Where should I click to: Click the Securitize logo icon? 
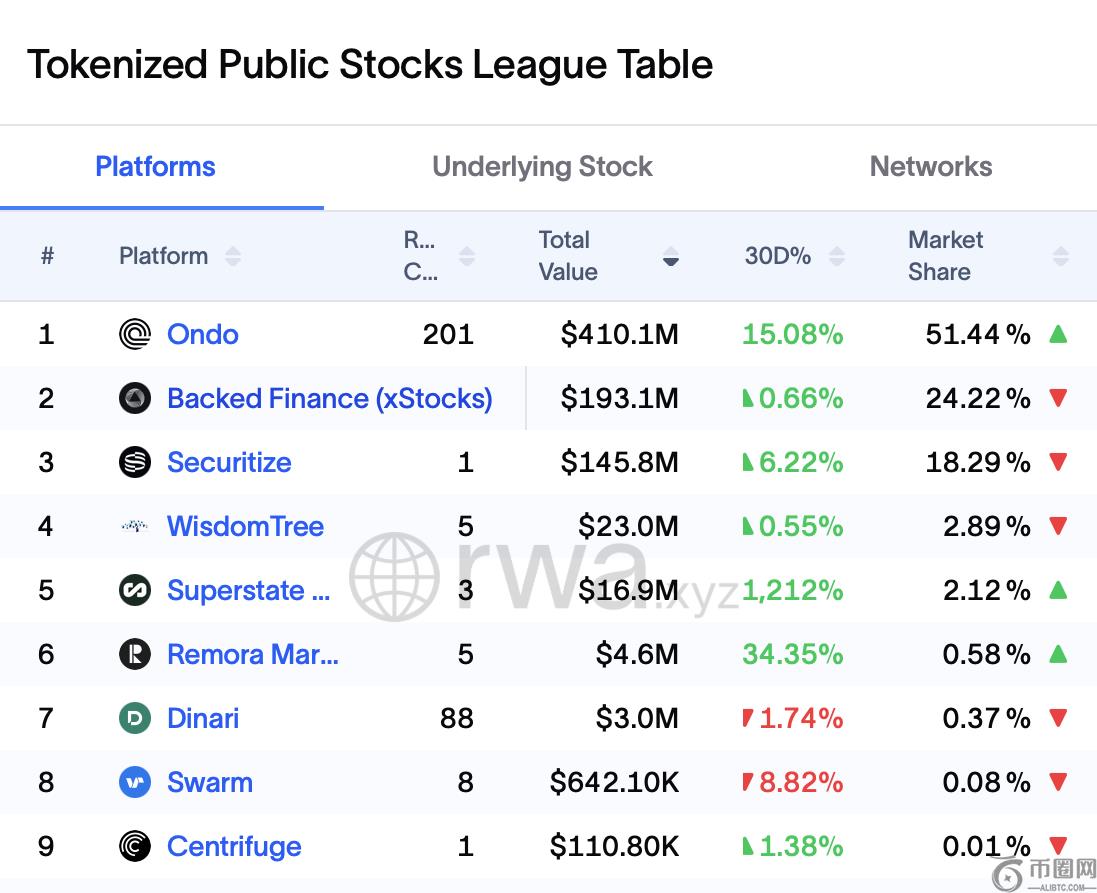coord(135,462)
